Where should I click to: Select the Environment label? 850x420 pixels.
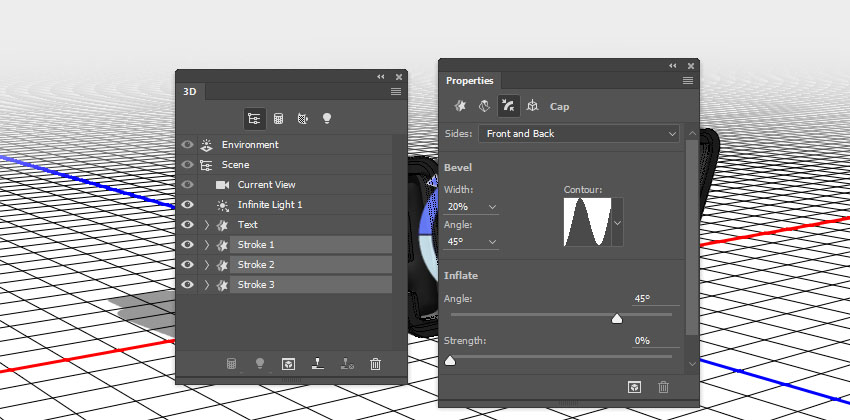[250, 145]
